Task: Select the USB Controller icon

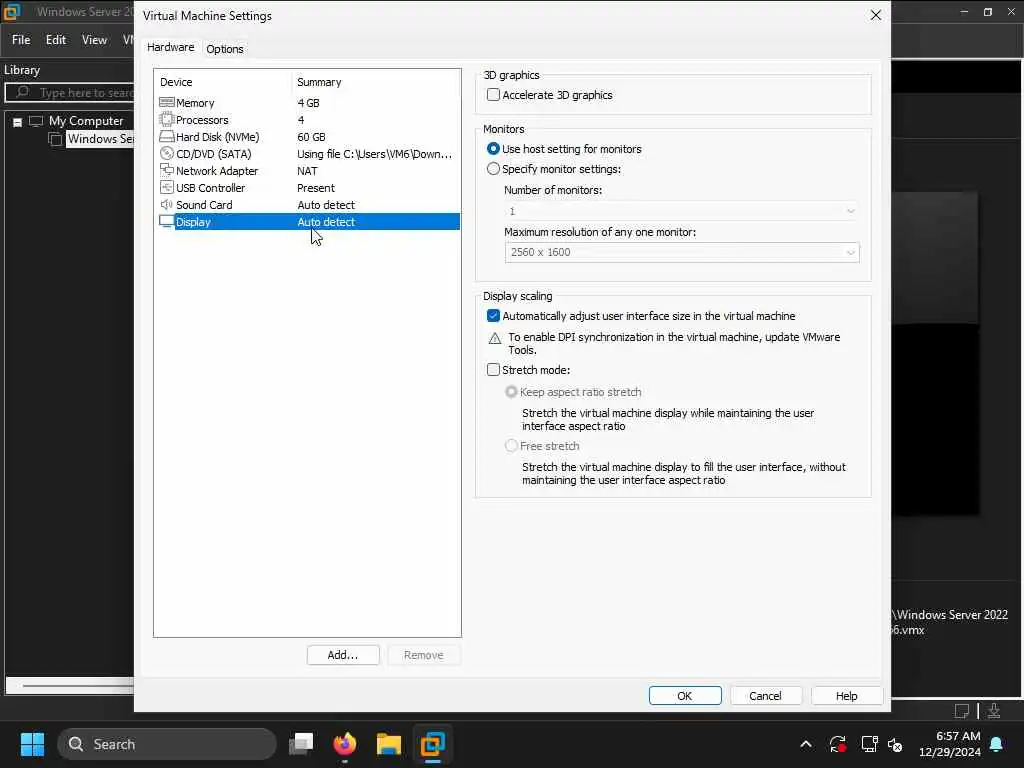Action: pos(167,187)
